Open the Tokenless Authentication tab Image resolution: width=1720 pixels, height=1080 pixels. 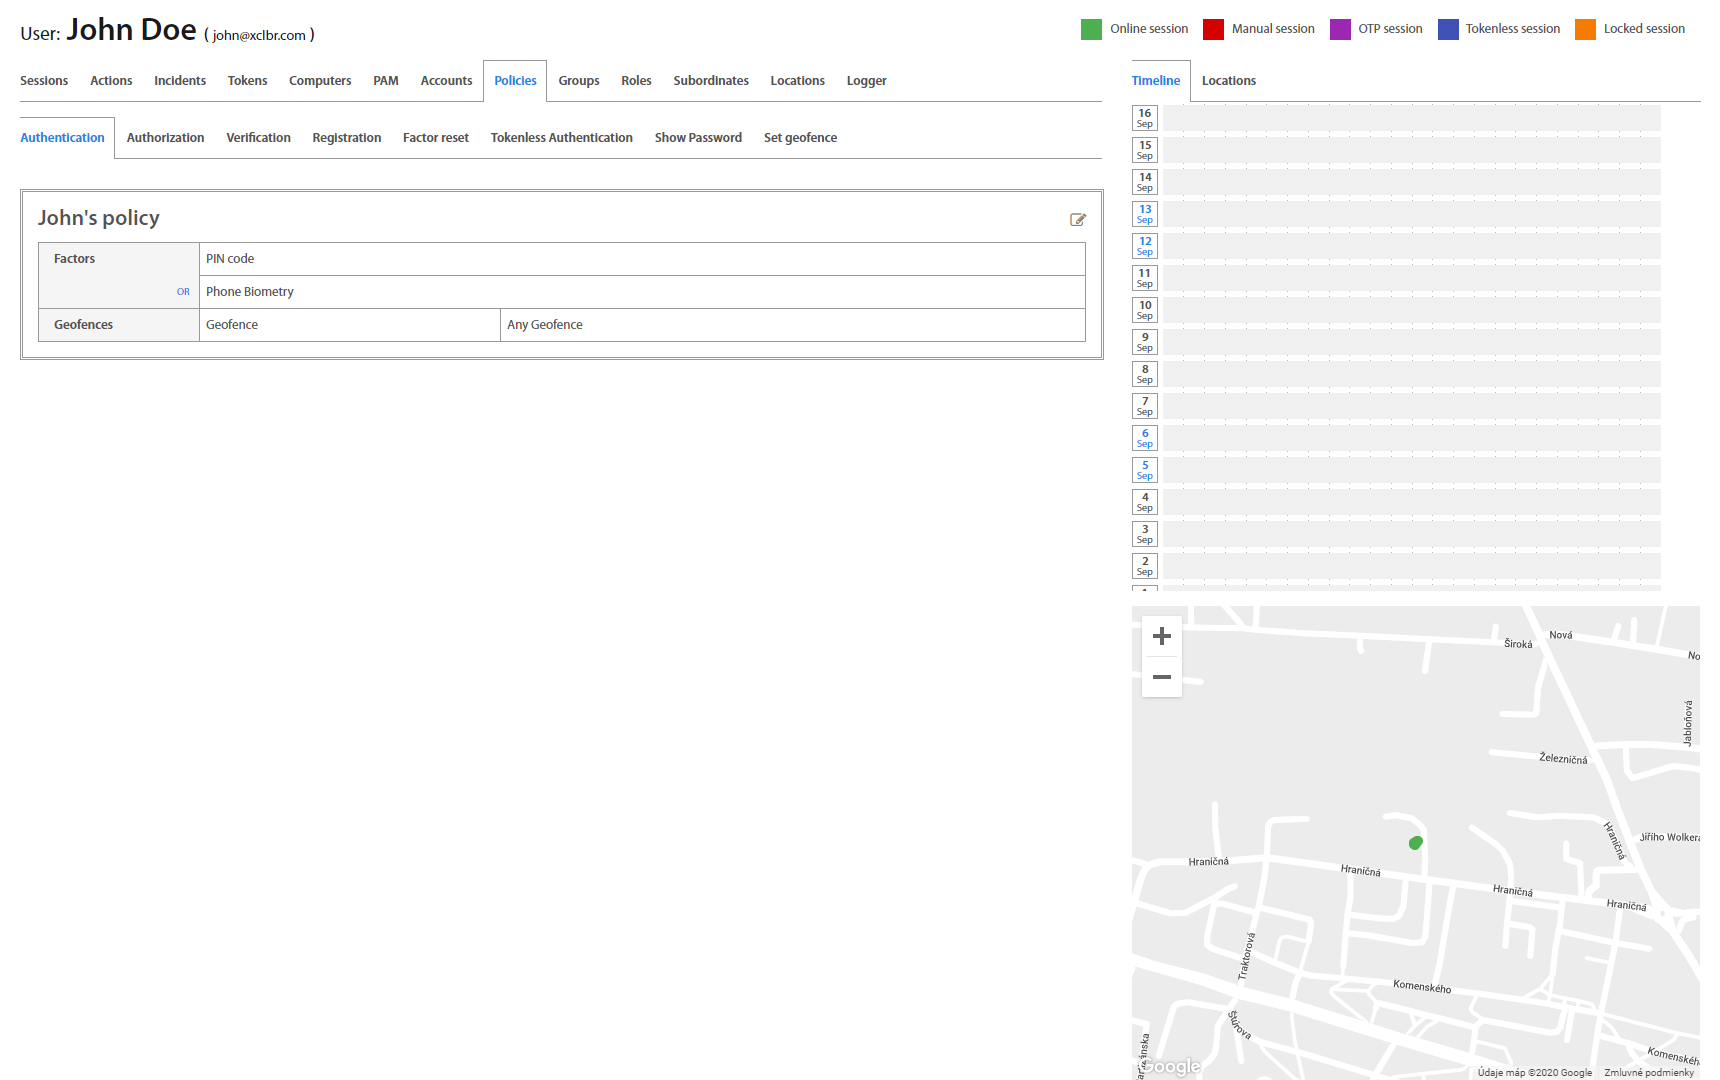click(x=561, y=138)
